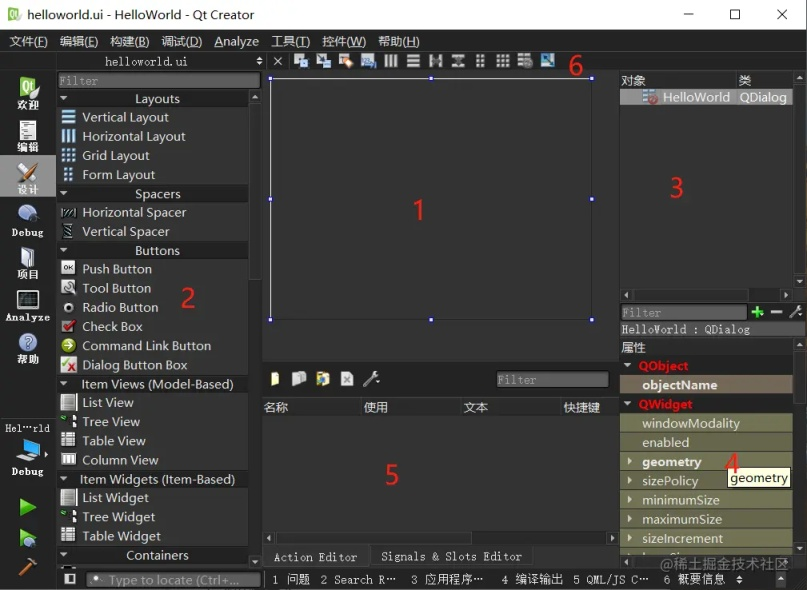807x590 pixels.
Task: Open the 1 问题 output pane
Action: [x=291, y=579]
